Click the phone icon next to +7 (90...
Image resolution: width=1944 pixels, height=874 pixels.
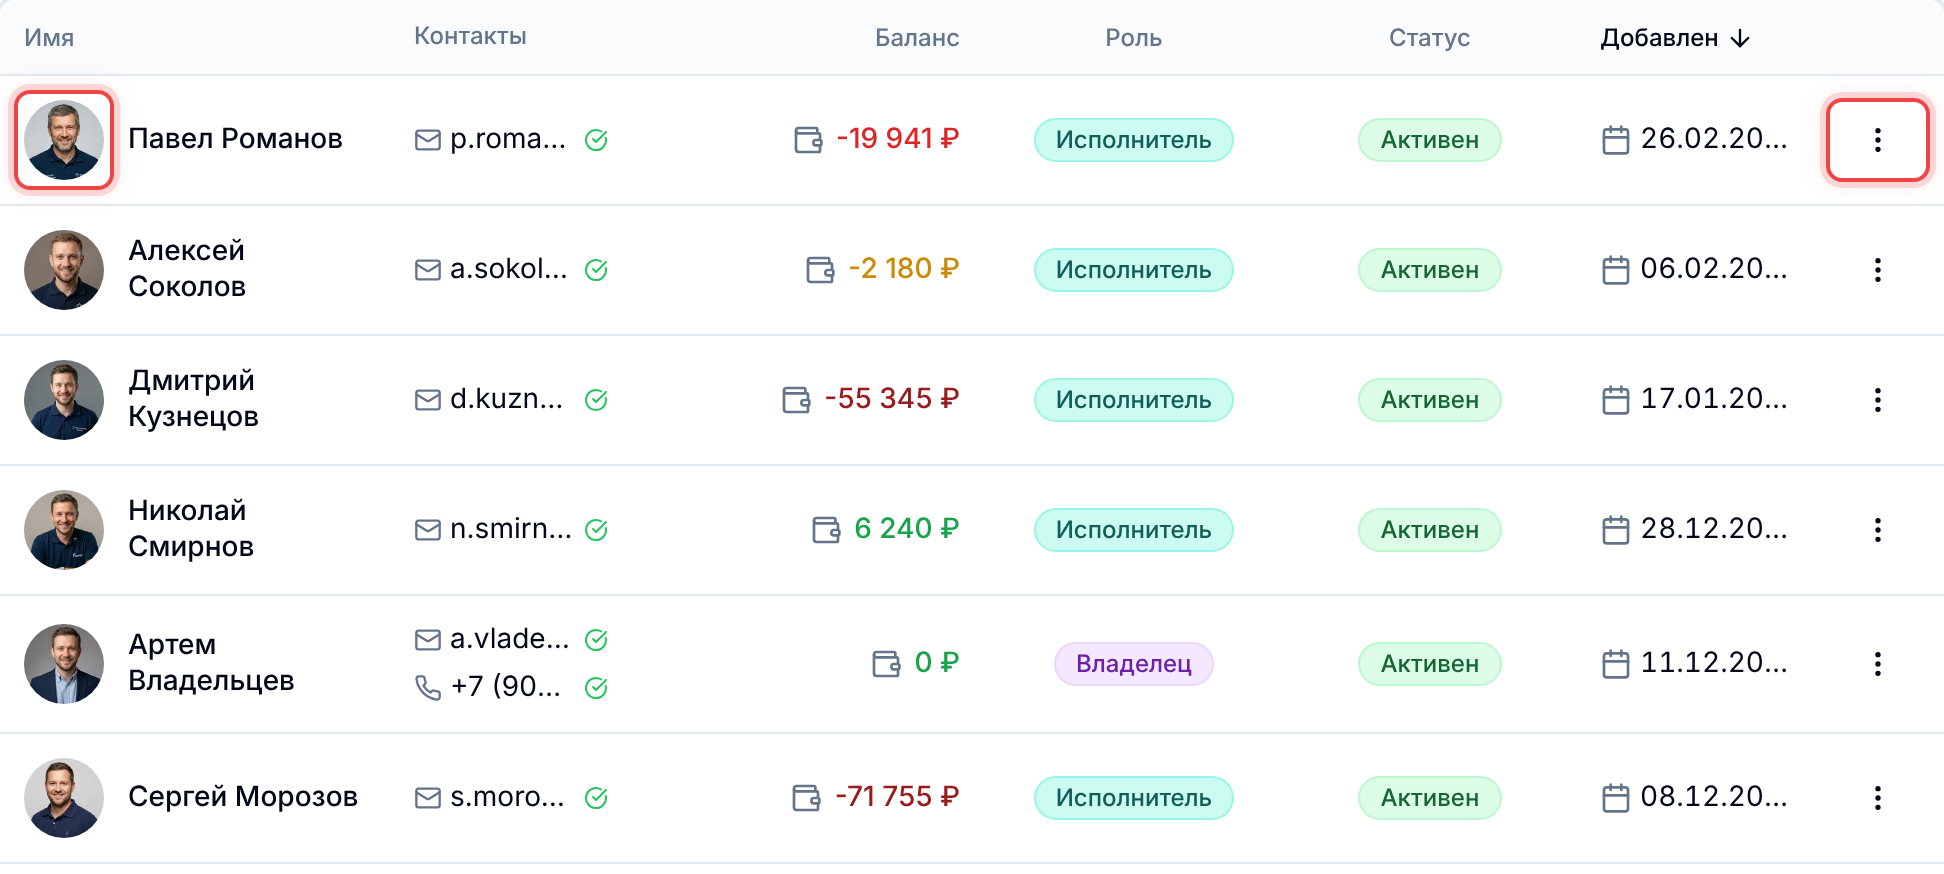tap(428, 687)
